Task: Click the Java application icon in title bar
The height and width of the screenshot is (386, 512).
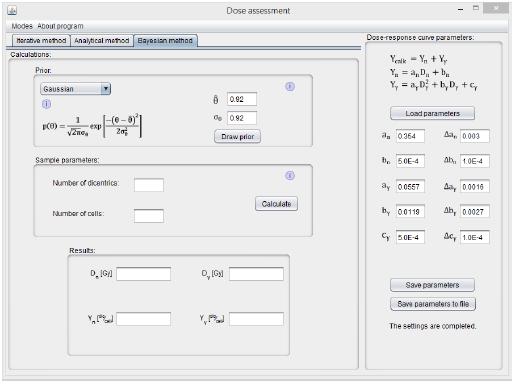Action: 12,11
